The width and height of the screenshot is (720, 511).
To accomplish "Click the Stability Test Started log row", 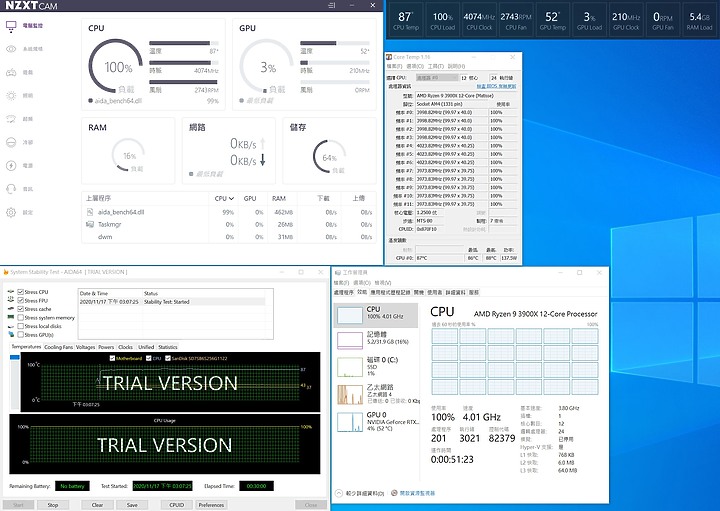I will [x=172, y=302].
